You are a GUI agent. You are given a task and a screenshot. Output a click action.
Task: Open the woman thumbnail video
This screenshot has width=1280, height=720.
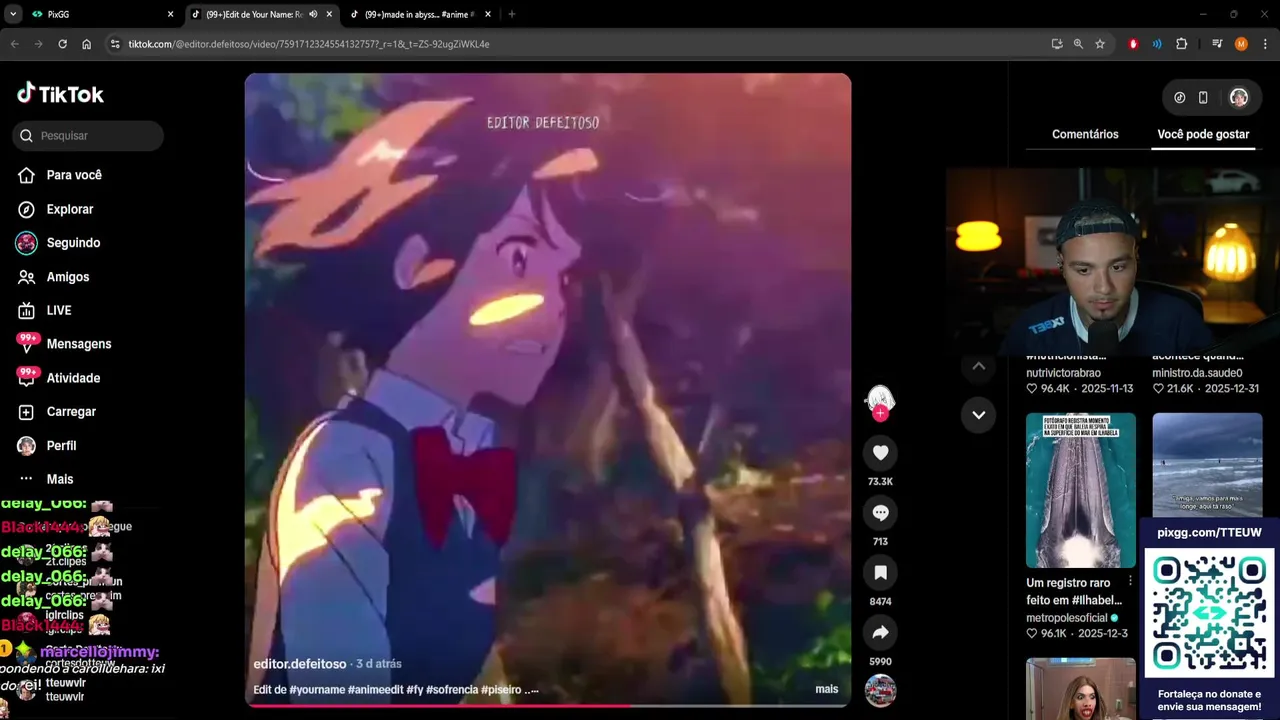pos(1080,688)
